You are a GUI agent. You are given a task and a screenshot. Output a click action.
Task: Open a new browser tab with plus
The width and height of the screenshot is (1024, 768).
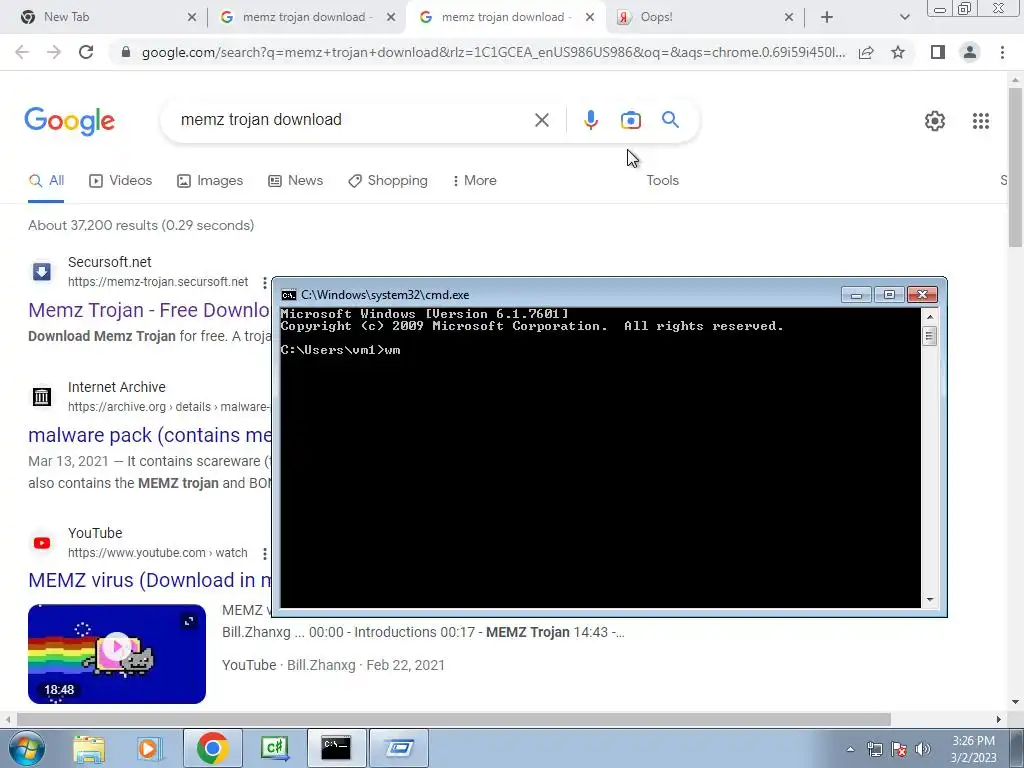point(827,17)
